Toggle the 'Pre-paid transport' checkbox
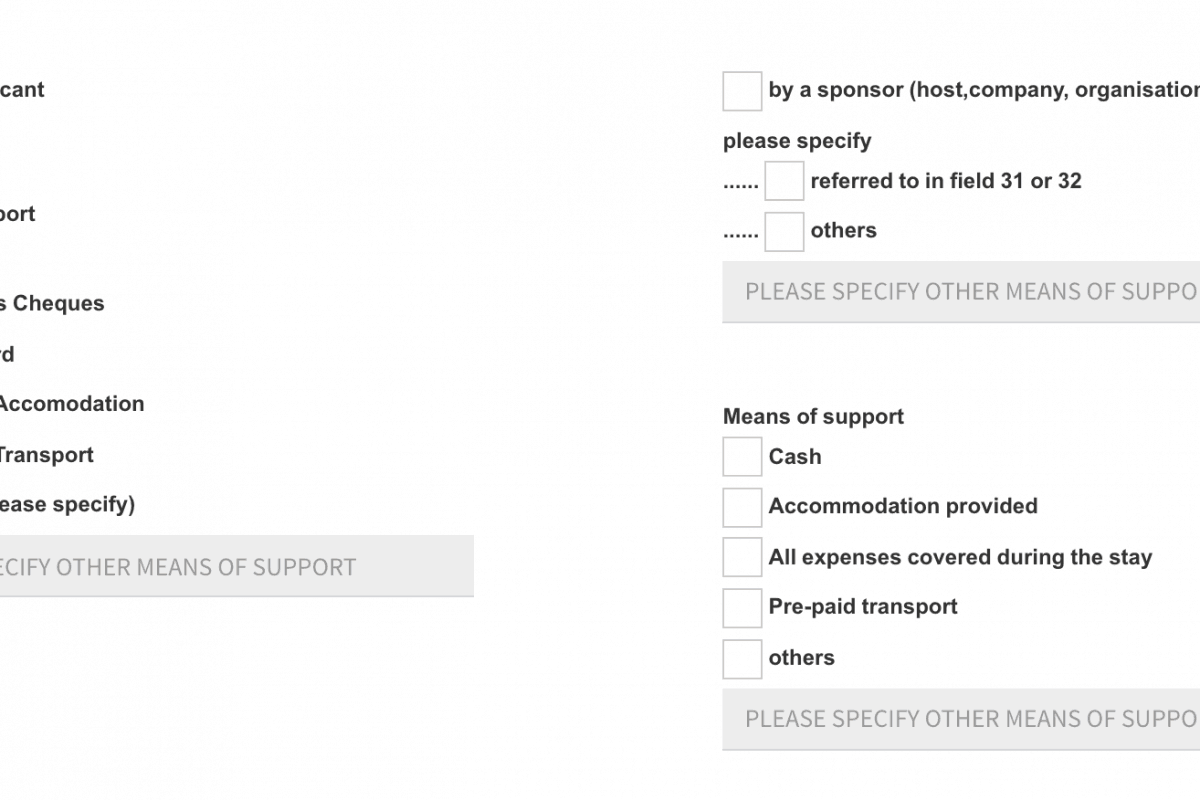This screenshot has width=1200, height=800. 742,607
